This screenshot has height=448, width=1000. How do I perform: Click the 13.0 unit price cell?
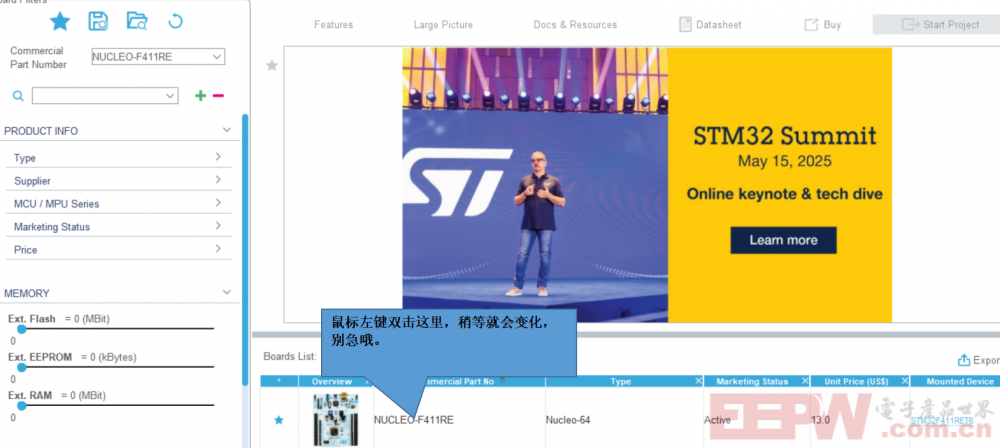[820, 420]
